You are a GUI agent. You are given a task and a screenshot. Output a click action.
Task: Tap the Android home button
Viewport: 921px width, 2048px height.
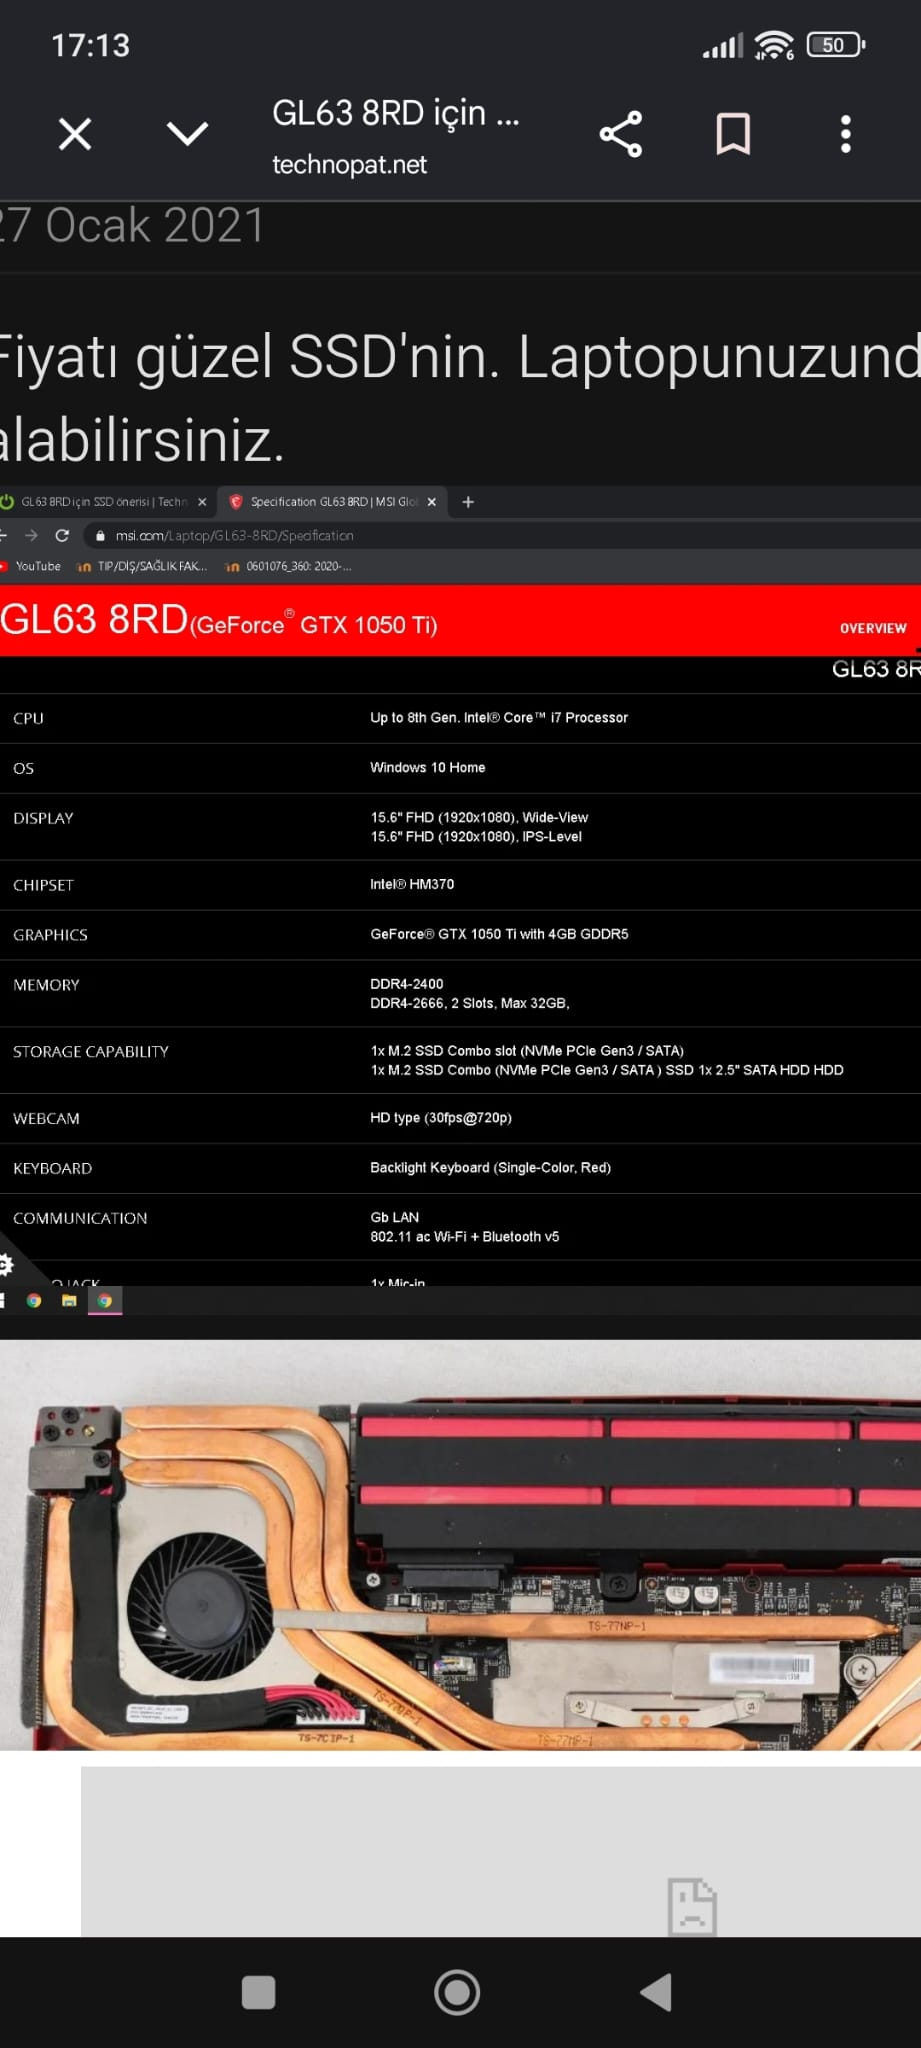(457, 1992)
